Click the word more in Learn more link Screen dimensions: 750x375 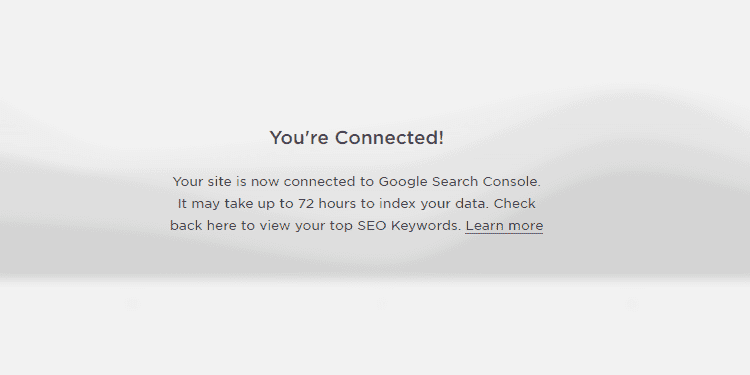point(525,226)
